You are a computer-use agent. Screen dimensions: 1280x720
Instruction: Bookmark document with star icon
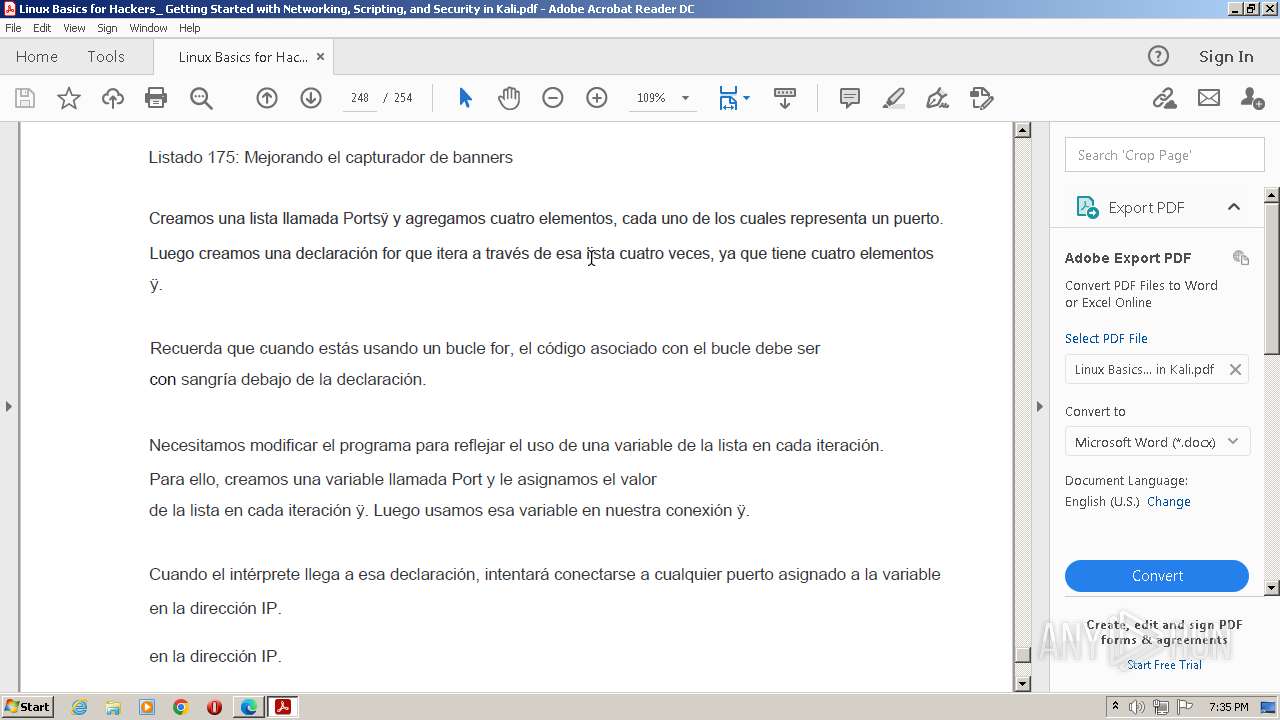coord(69,98)
